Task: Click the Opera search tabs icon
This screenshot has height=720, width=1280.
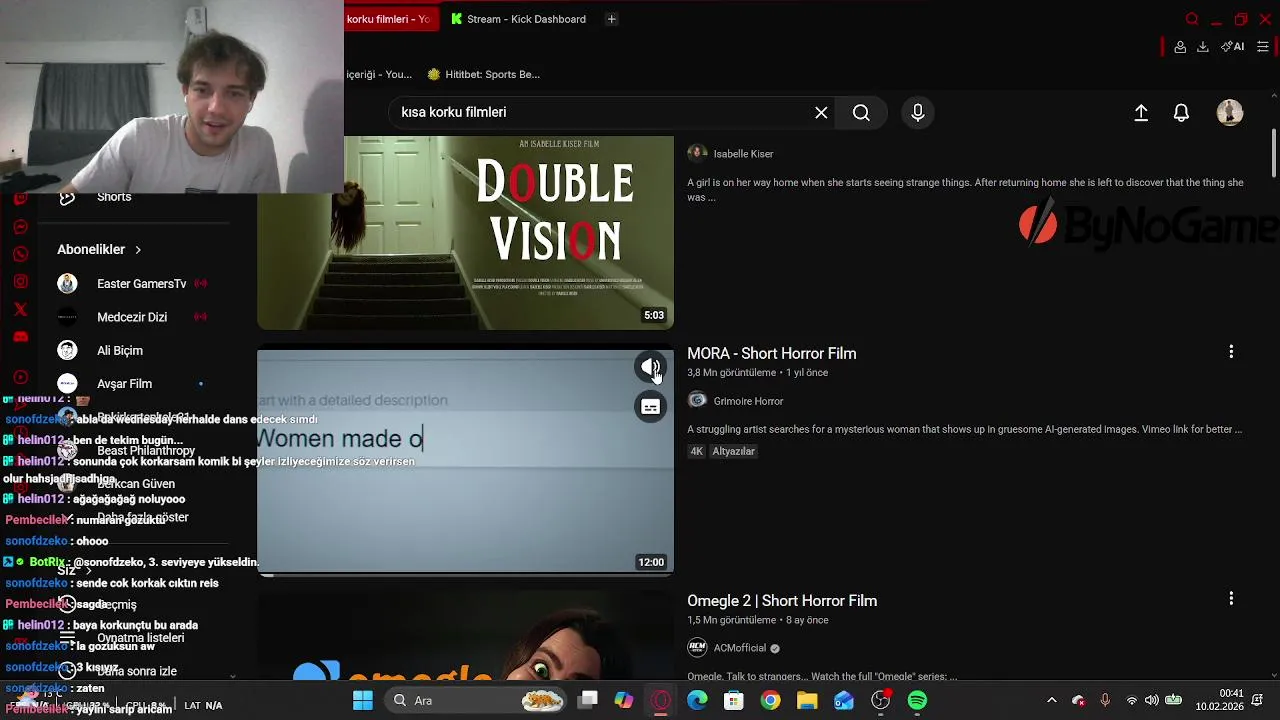Action: pos(1192,19)
